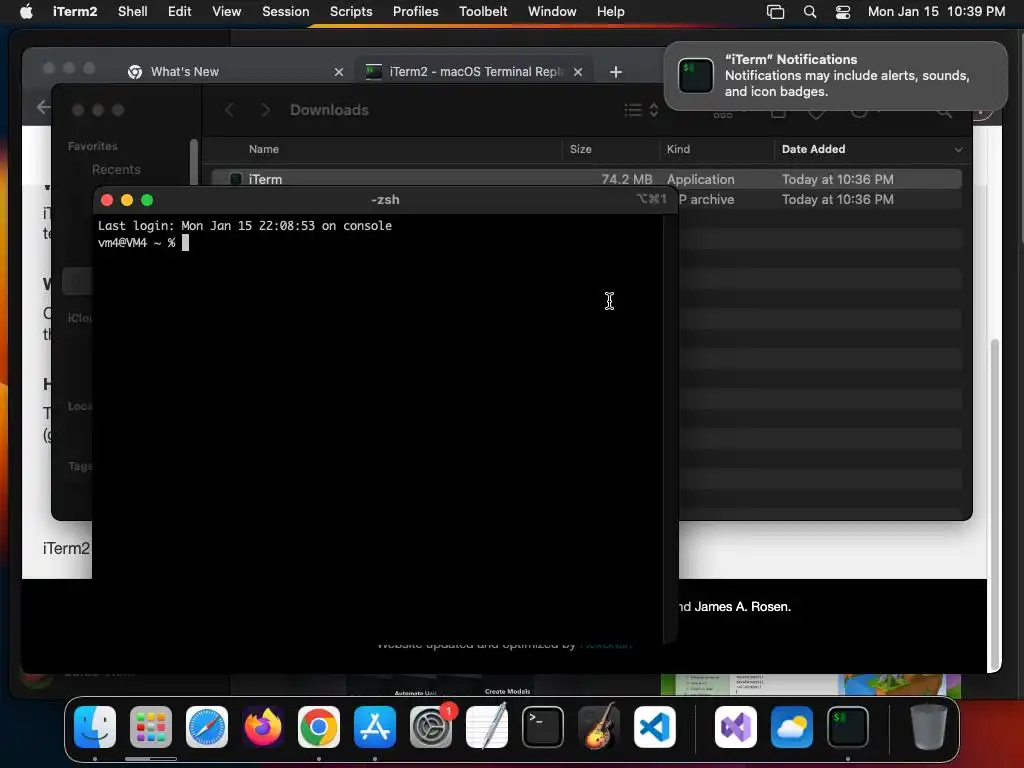Image resolution: width=1024 pixels, height=768 pixels.
Task: Open the iTerm2 application menu
Action: [x=74, y=11]
